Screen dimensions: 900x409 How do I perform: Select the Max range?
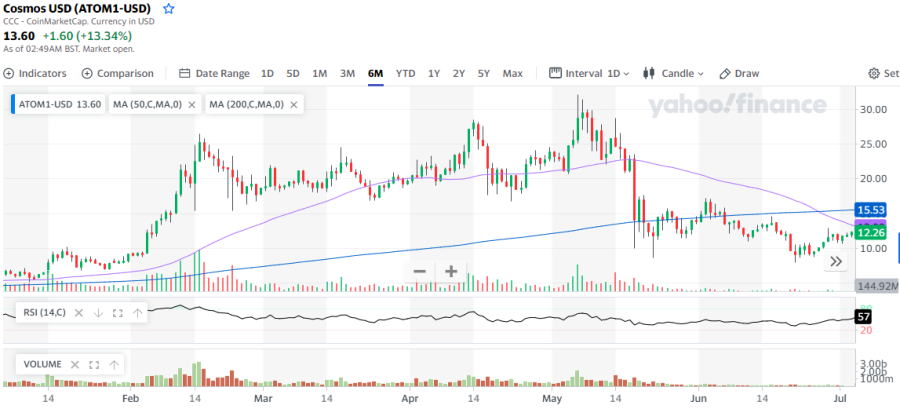tap(513, 73)
